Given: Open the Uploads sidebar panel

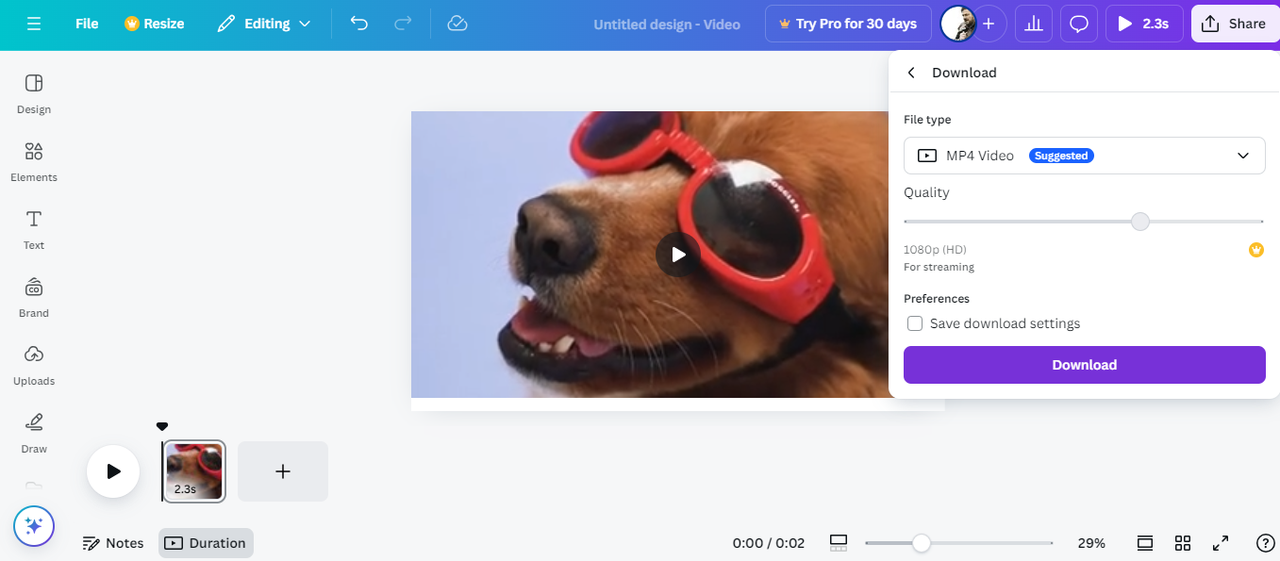Looking at the screenshot, I should coord(34,365).
